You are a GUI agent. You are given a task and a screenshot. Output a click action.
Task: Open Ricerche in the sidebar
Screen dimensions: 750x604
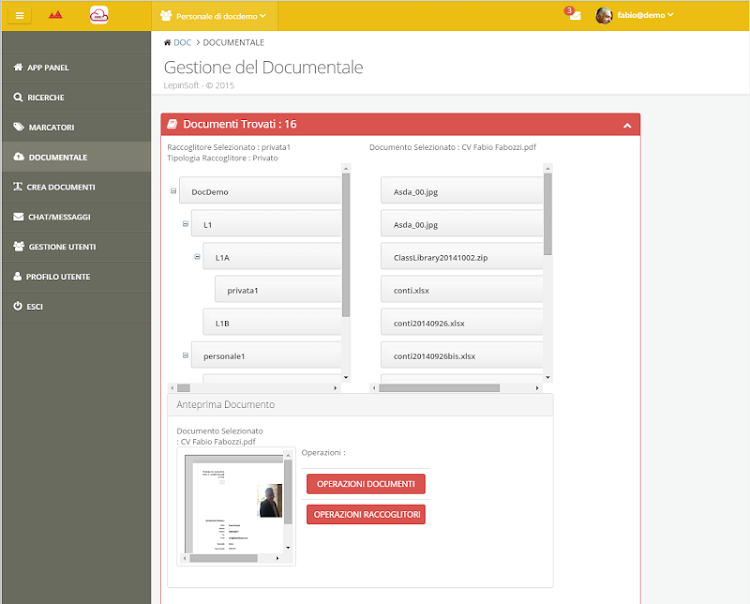click(46, 98)
